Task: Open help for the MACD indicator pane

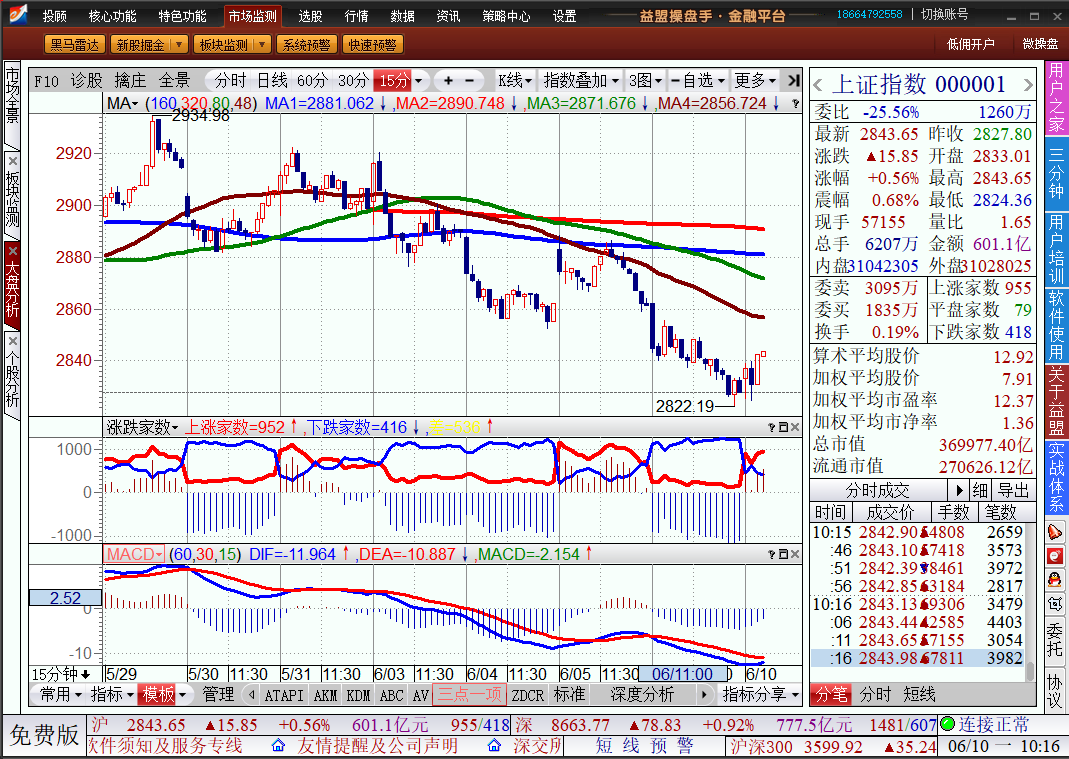Action: 772,554
